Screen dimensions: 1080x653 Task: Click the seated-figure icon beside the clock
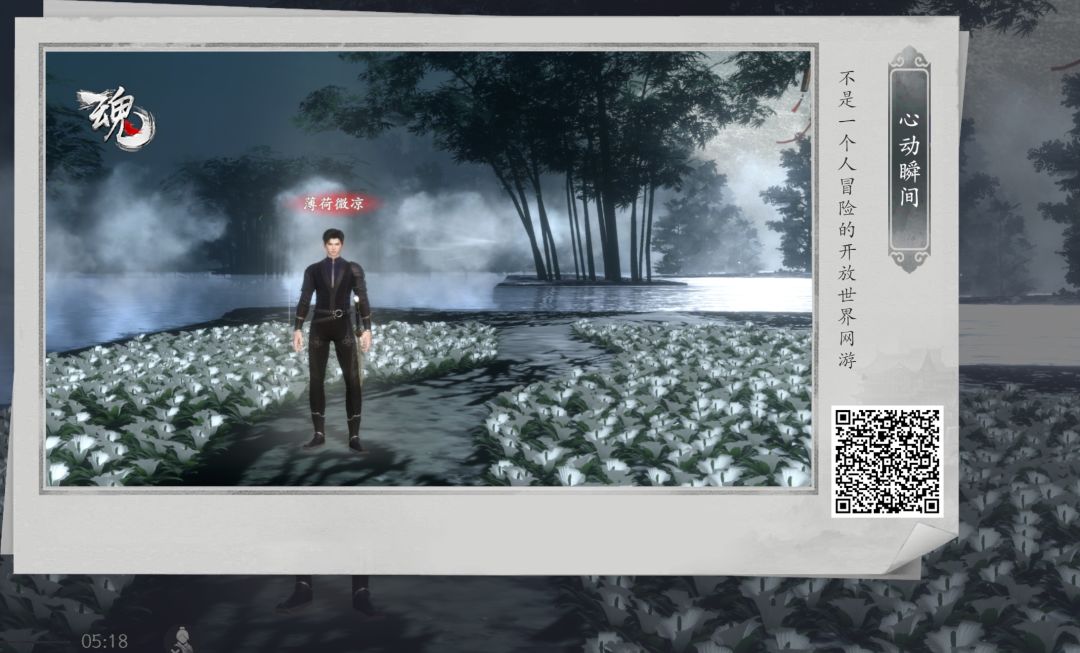point(181,640)
